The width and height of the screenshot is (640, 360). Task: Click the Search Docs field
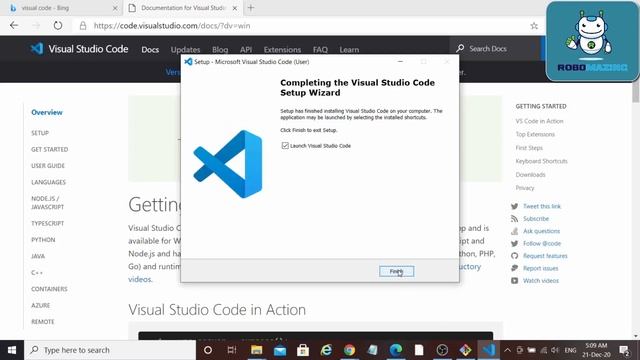click(x=495, y=49)
